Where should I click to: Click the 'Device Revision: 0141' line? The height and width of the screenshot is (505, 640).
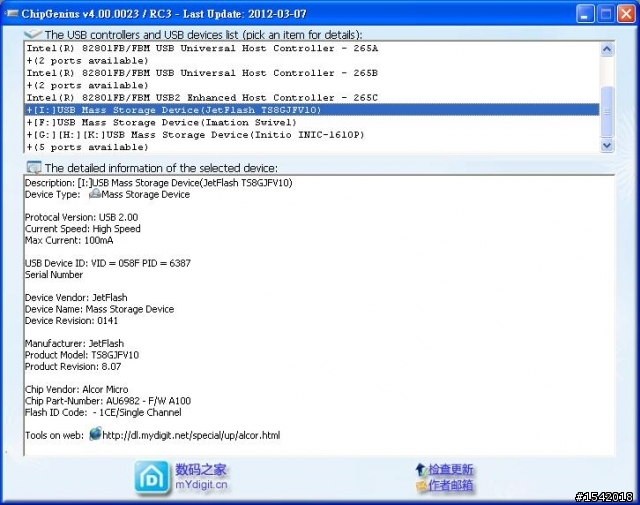(71, 321)
